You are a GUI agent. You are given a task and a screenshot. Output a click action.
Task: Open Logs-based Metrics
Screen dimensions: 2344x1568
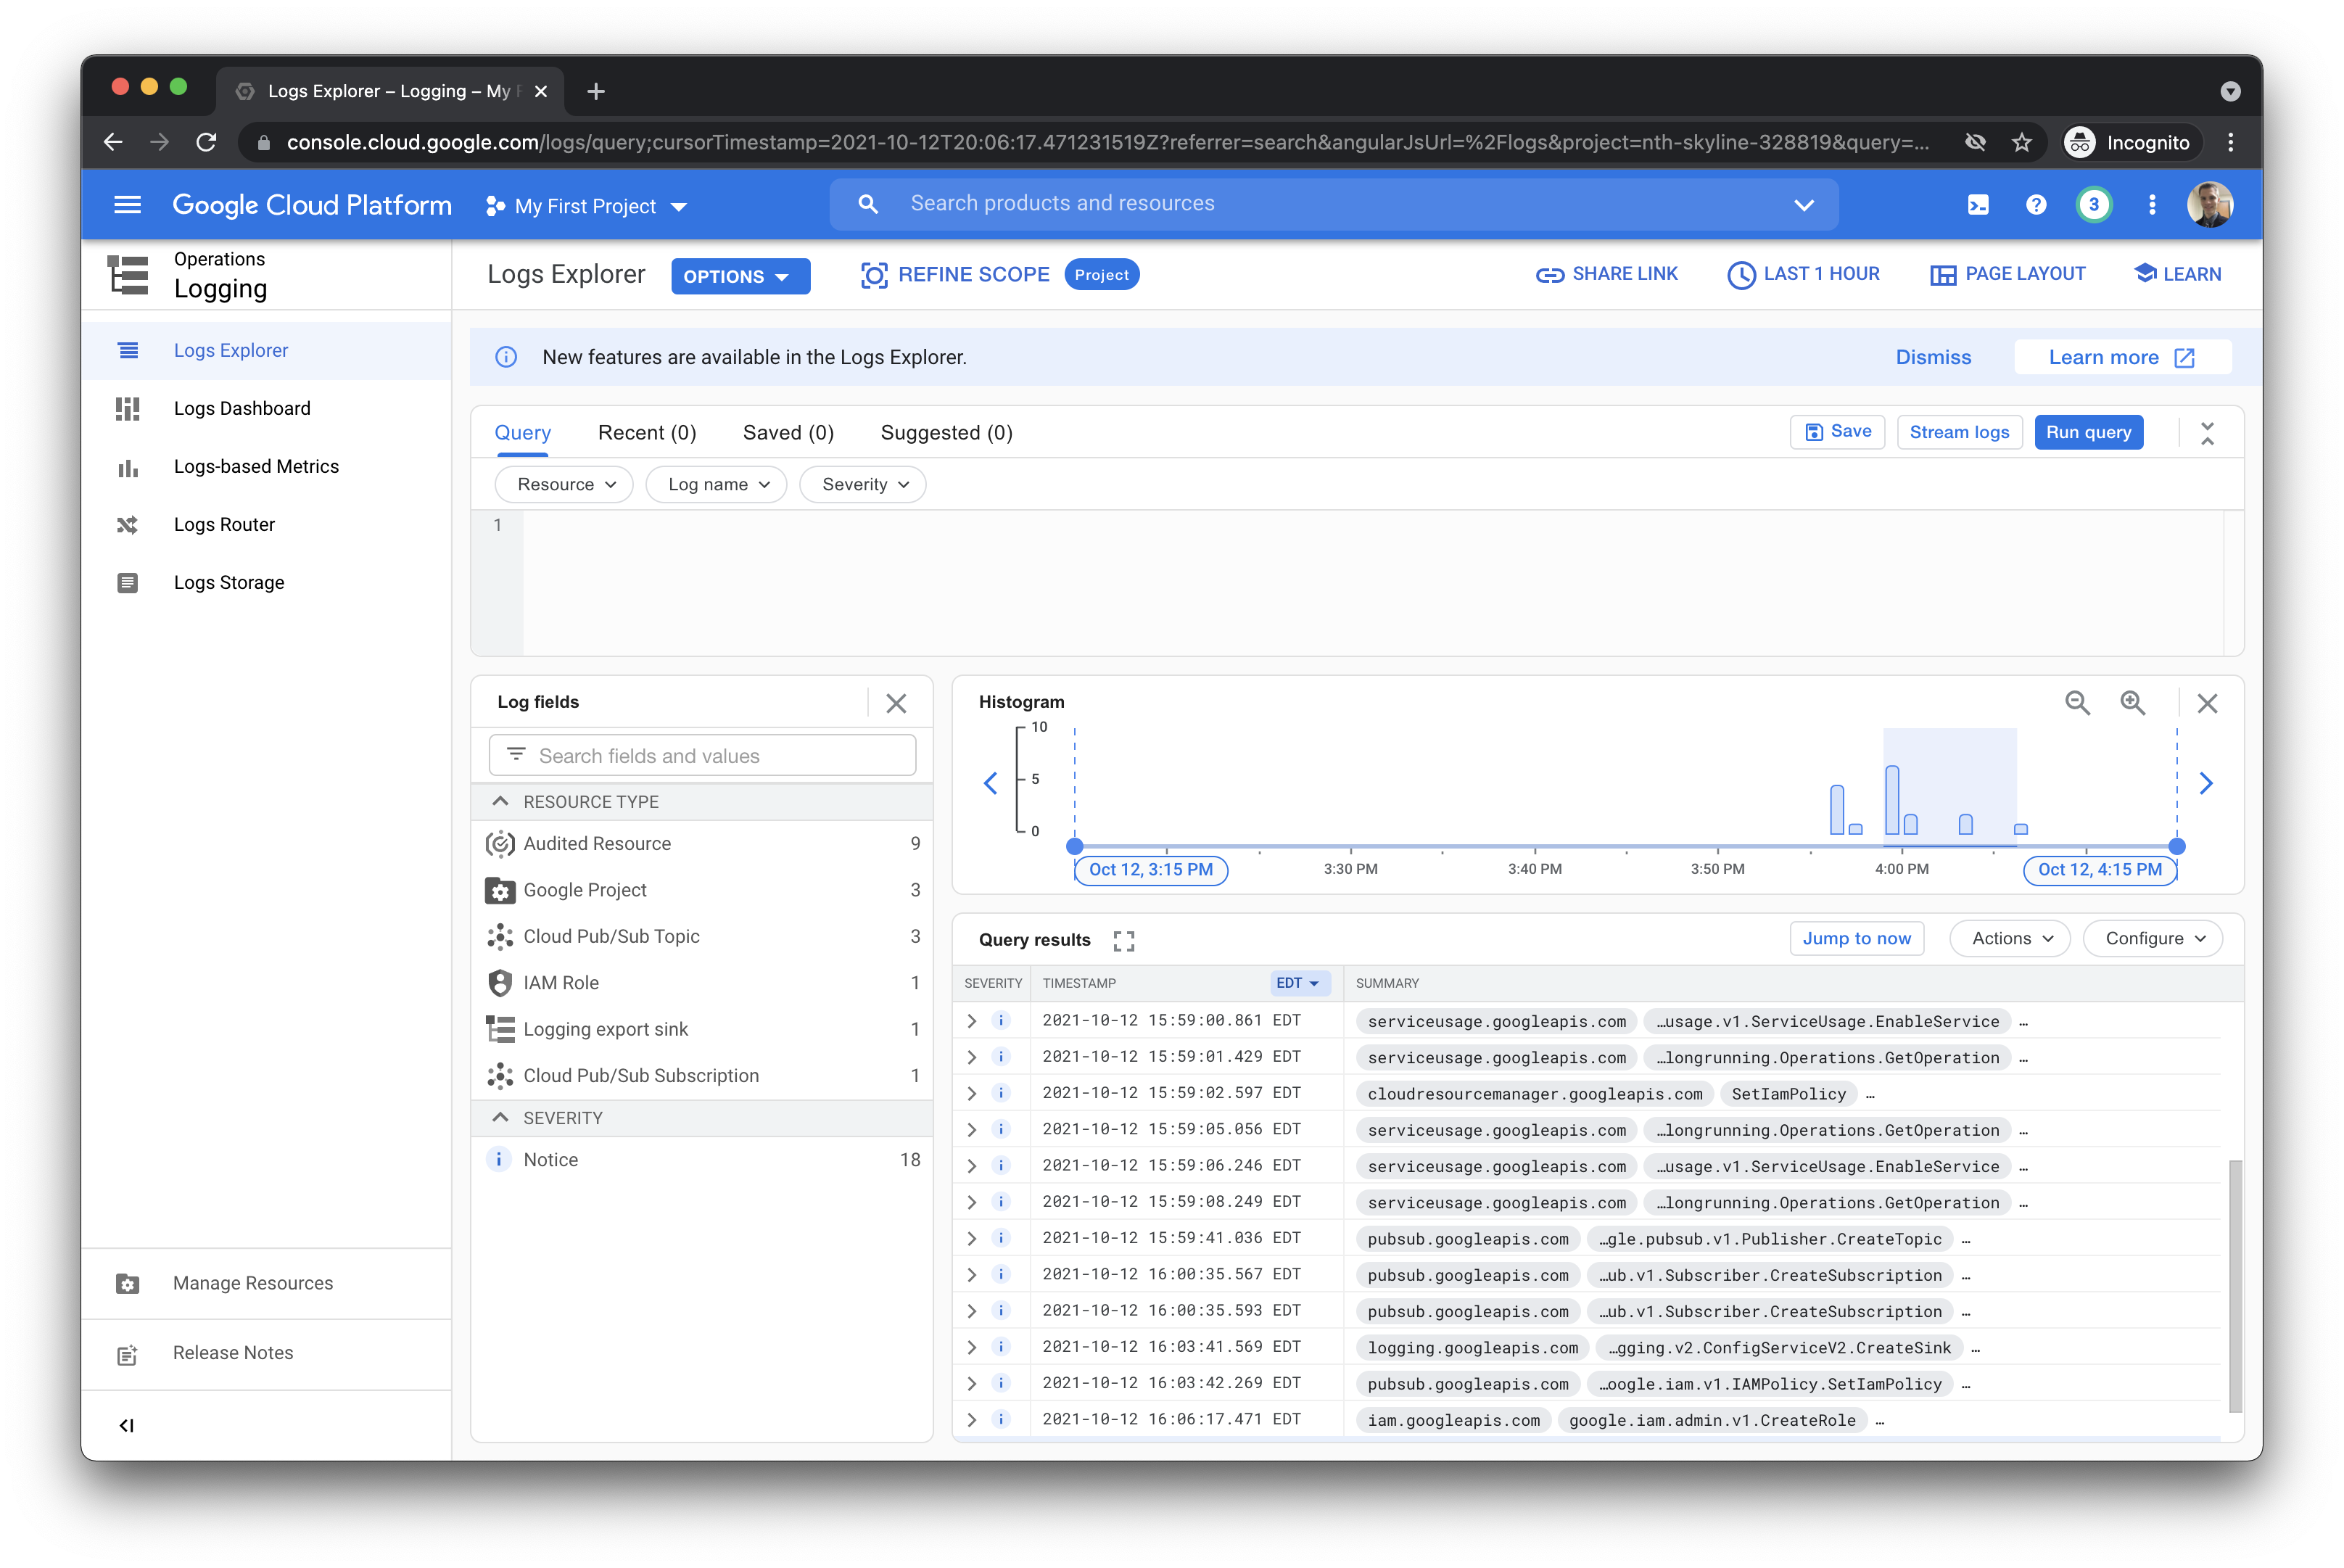click(256, 466)
